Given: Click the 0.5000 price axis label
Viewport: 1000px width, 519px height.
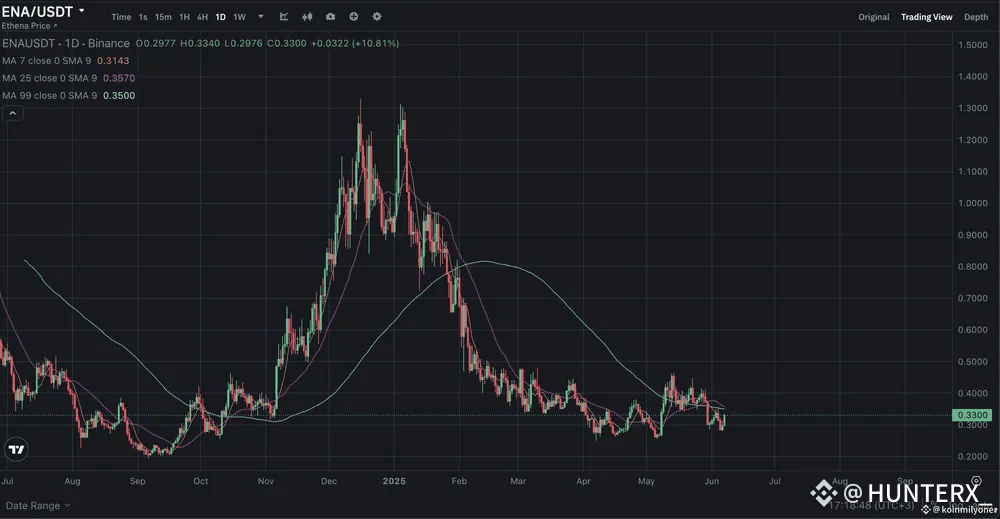Looking at the screenshot, I should point(973,362).
